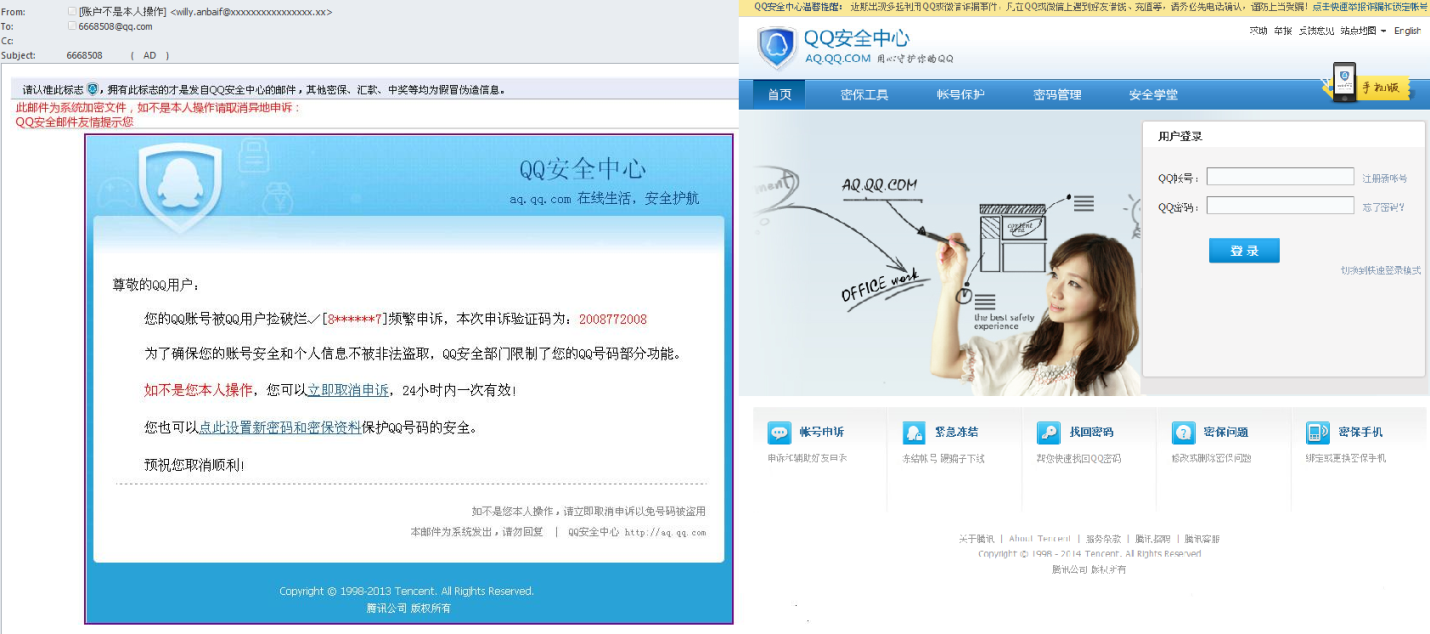Click the 腾讯招聘 footer link
1430x634 pixels.
pyautogui.click(x=1152, y=539)
